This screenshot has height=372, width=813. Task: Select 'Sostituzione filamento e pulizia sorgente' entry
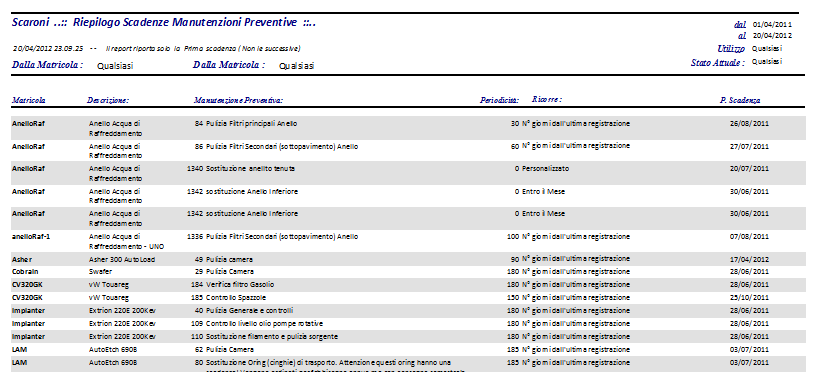pyautogui.click(x=272, y=336)
